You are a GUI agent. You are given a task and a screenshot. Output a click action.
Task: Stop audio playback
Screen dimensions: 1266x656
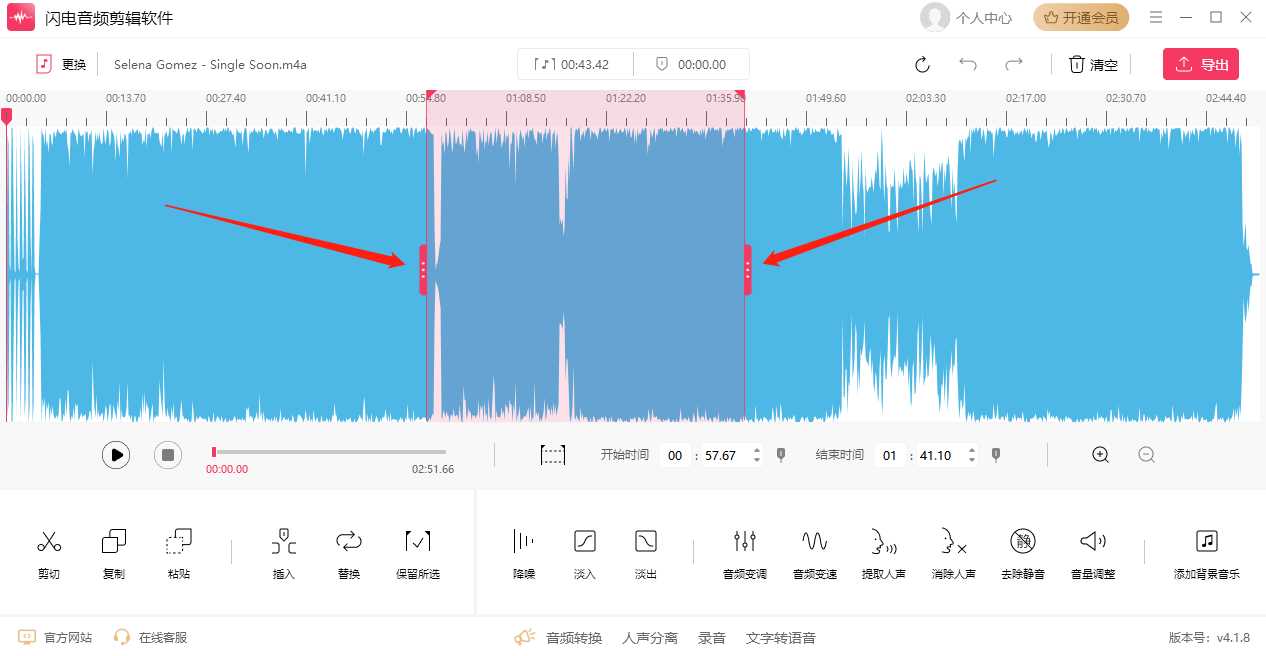tap(168, 455)
